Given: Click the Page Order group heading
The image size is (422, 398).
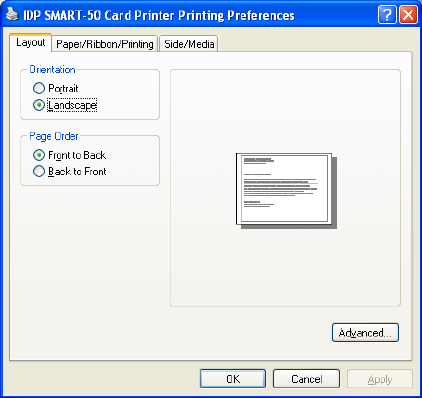Looking at the screenshot, I should (54, 136).
